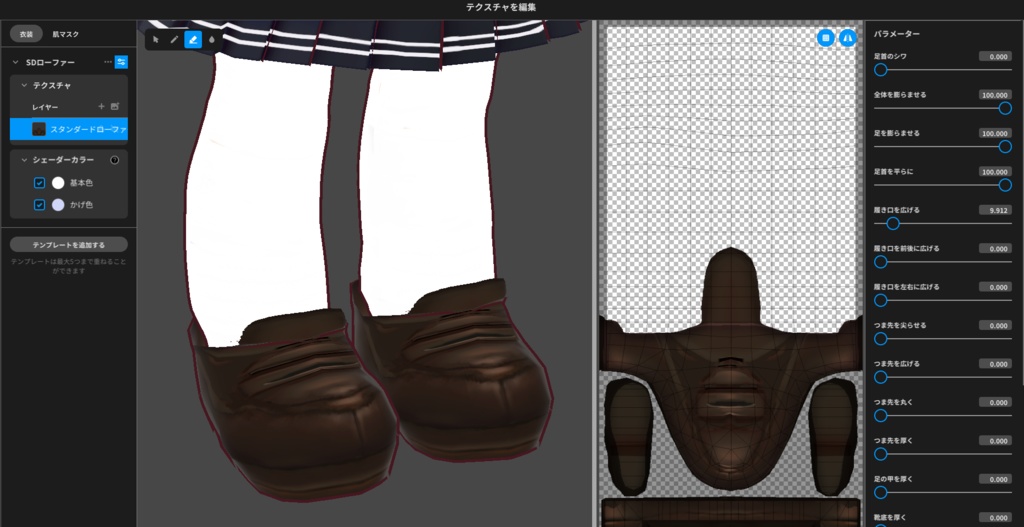
Task: Click the 履き口を広げる 9.912 value field
Action: (995, 210)
